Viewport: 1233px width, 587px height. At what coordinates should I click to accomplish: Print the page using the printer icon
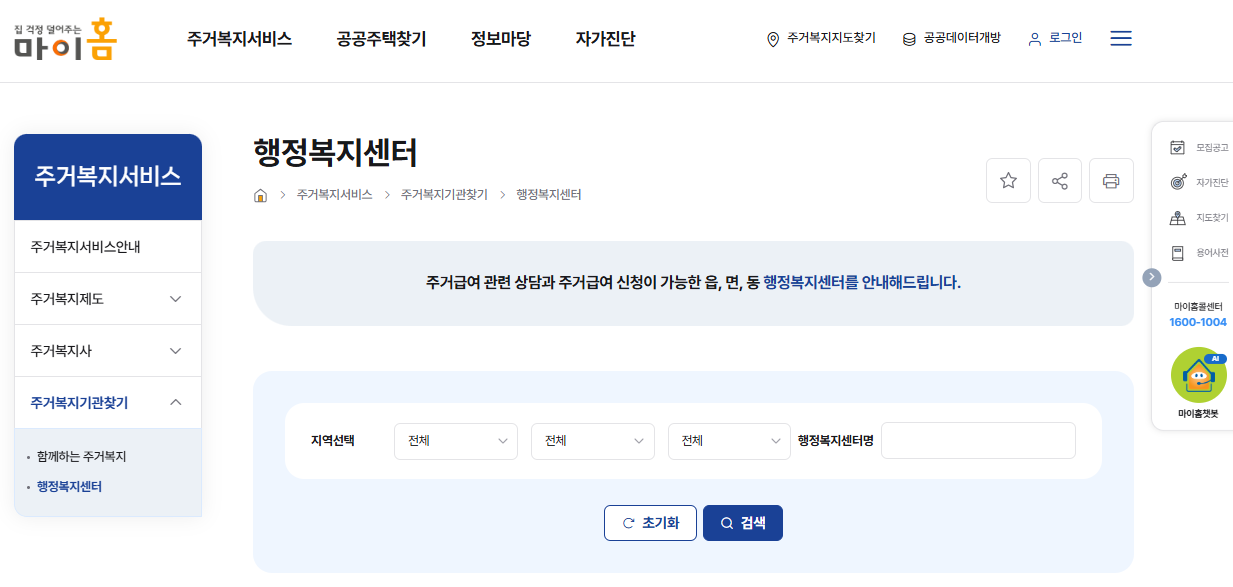click(x=1111, y=180)
